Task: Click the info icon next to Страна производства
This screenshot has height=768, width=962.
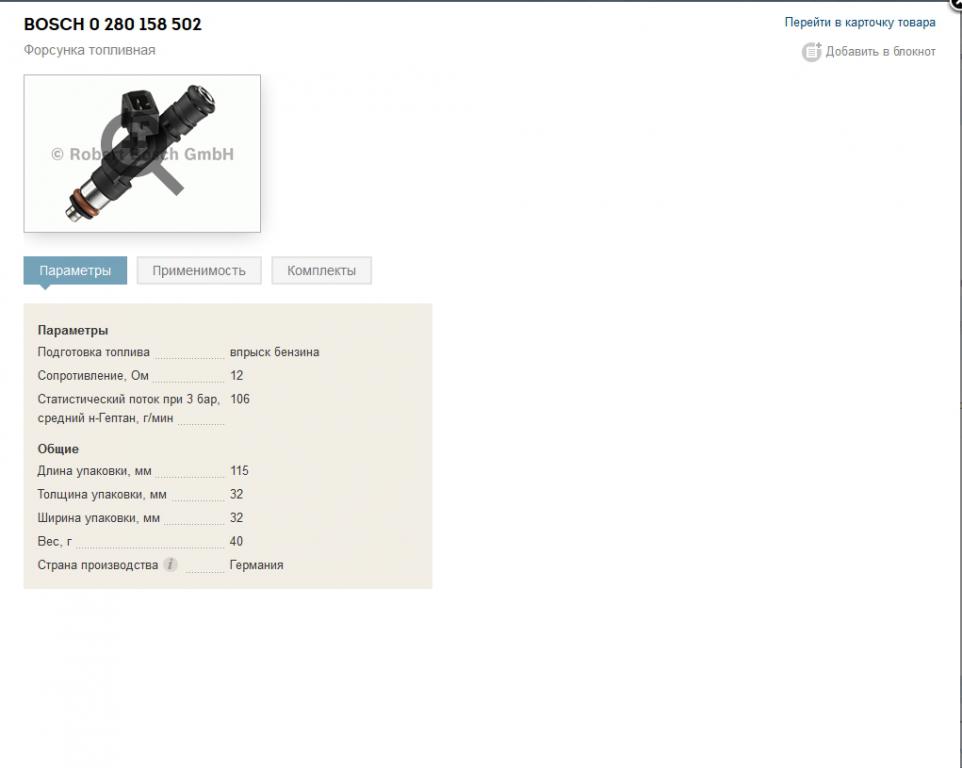Action: [x=170, y=565]
